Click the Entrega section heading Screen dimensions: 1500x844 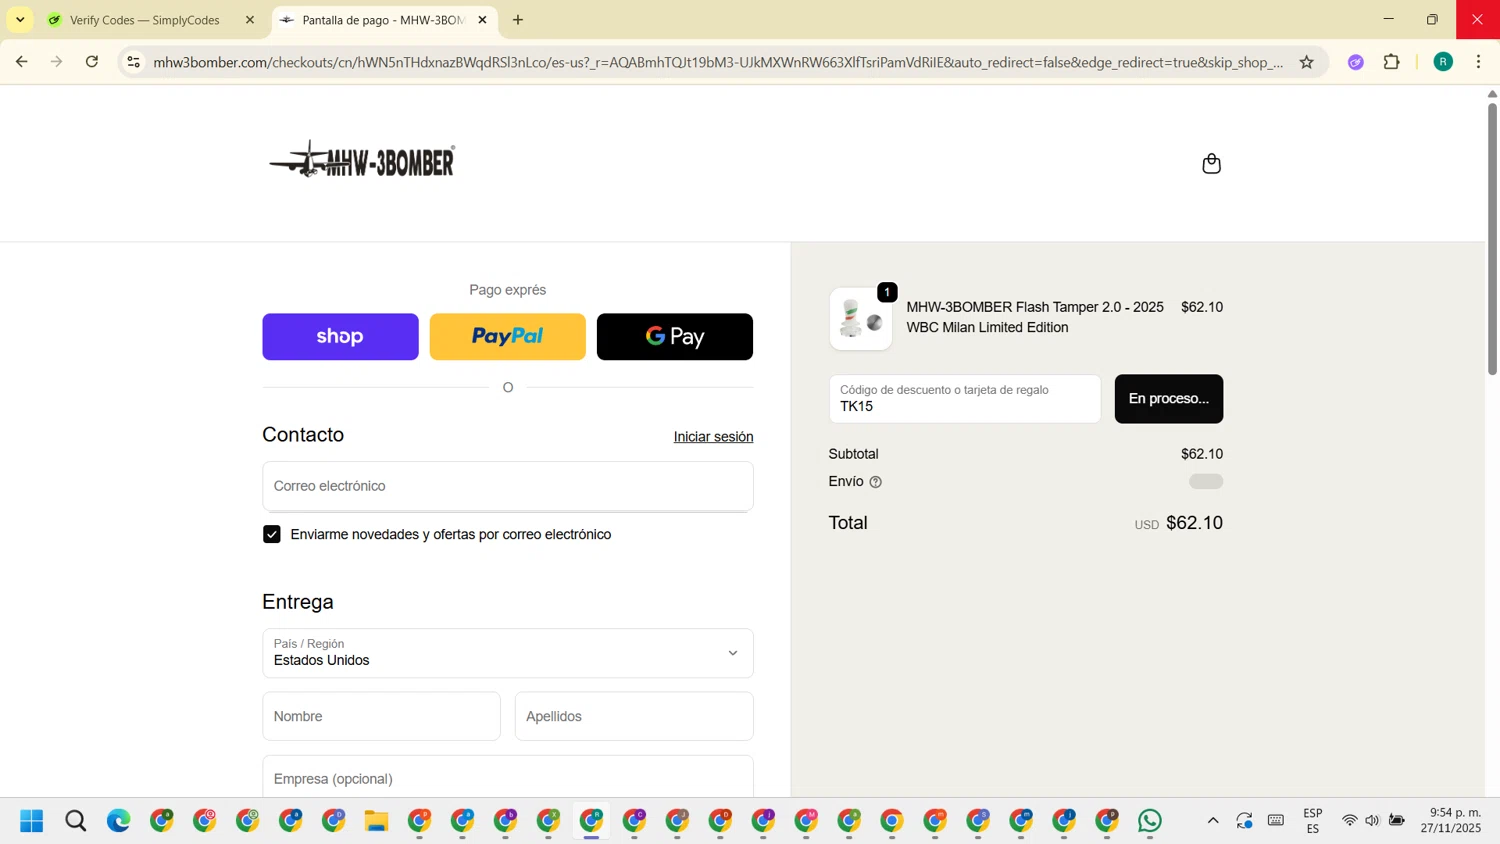coord(298,602)
